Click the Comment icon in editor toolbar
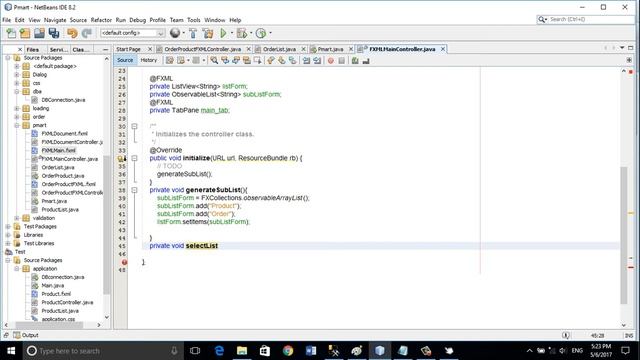 coord(355,60)
